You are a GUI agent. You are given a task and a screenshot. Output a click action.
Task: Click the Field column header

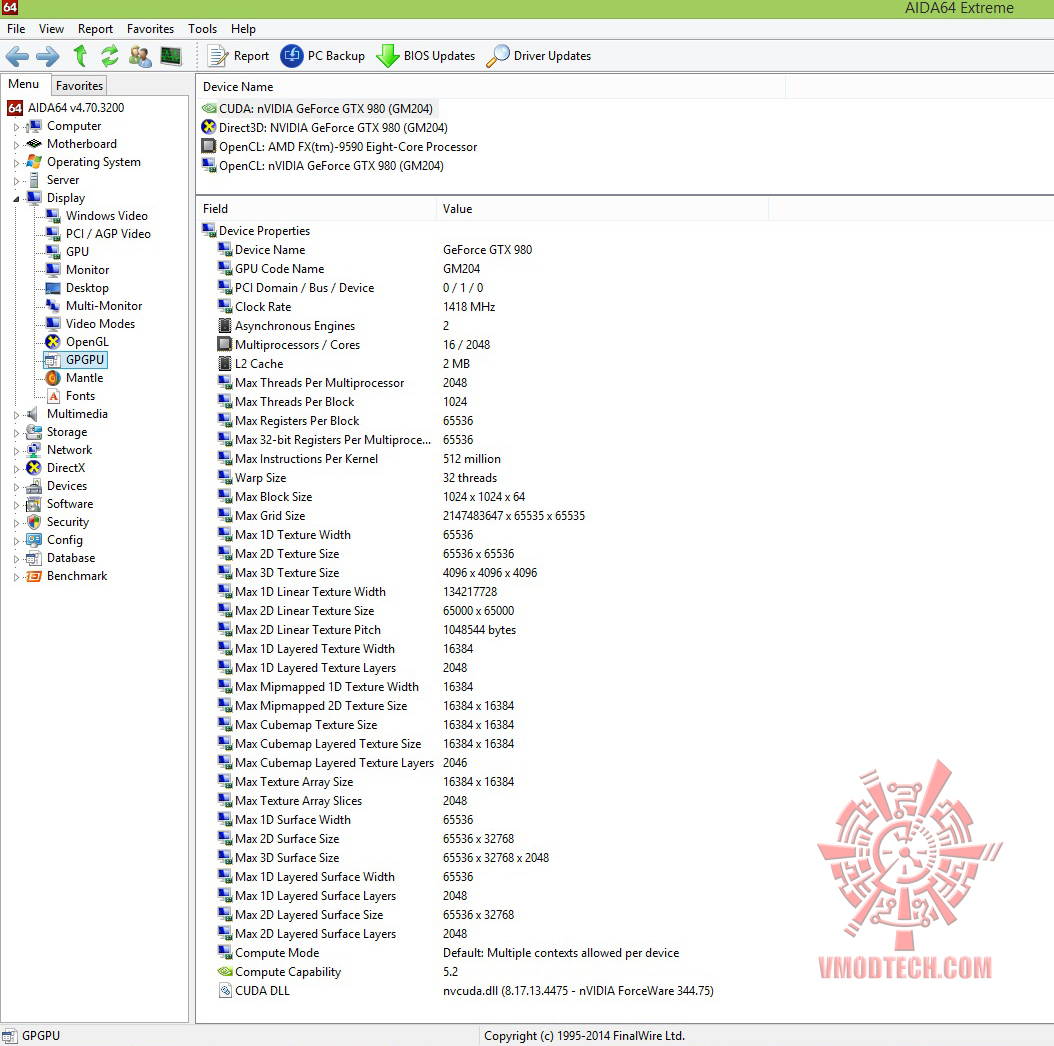pos(317,209)
